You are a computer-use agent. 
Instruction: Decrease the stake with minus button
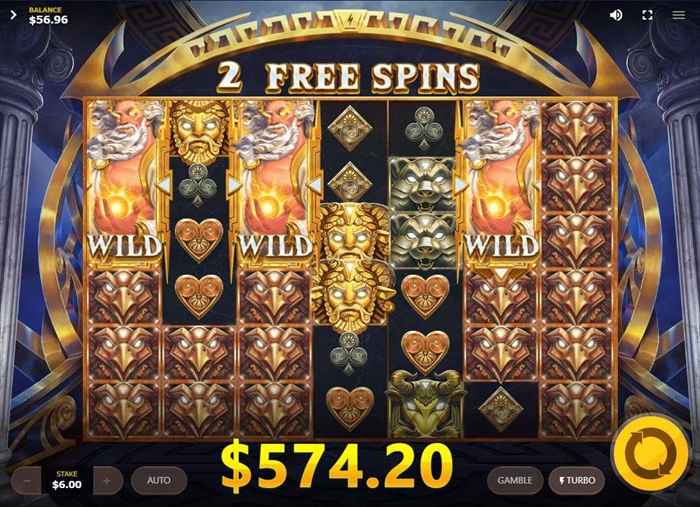coord(27,481)
